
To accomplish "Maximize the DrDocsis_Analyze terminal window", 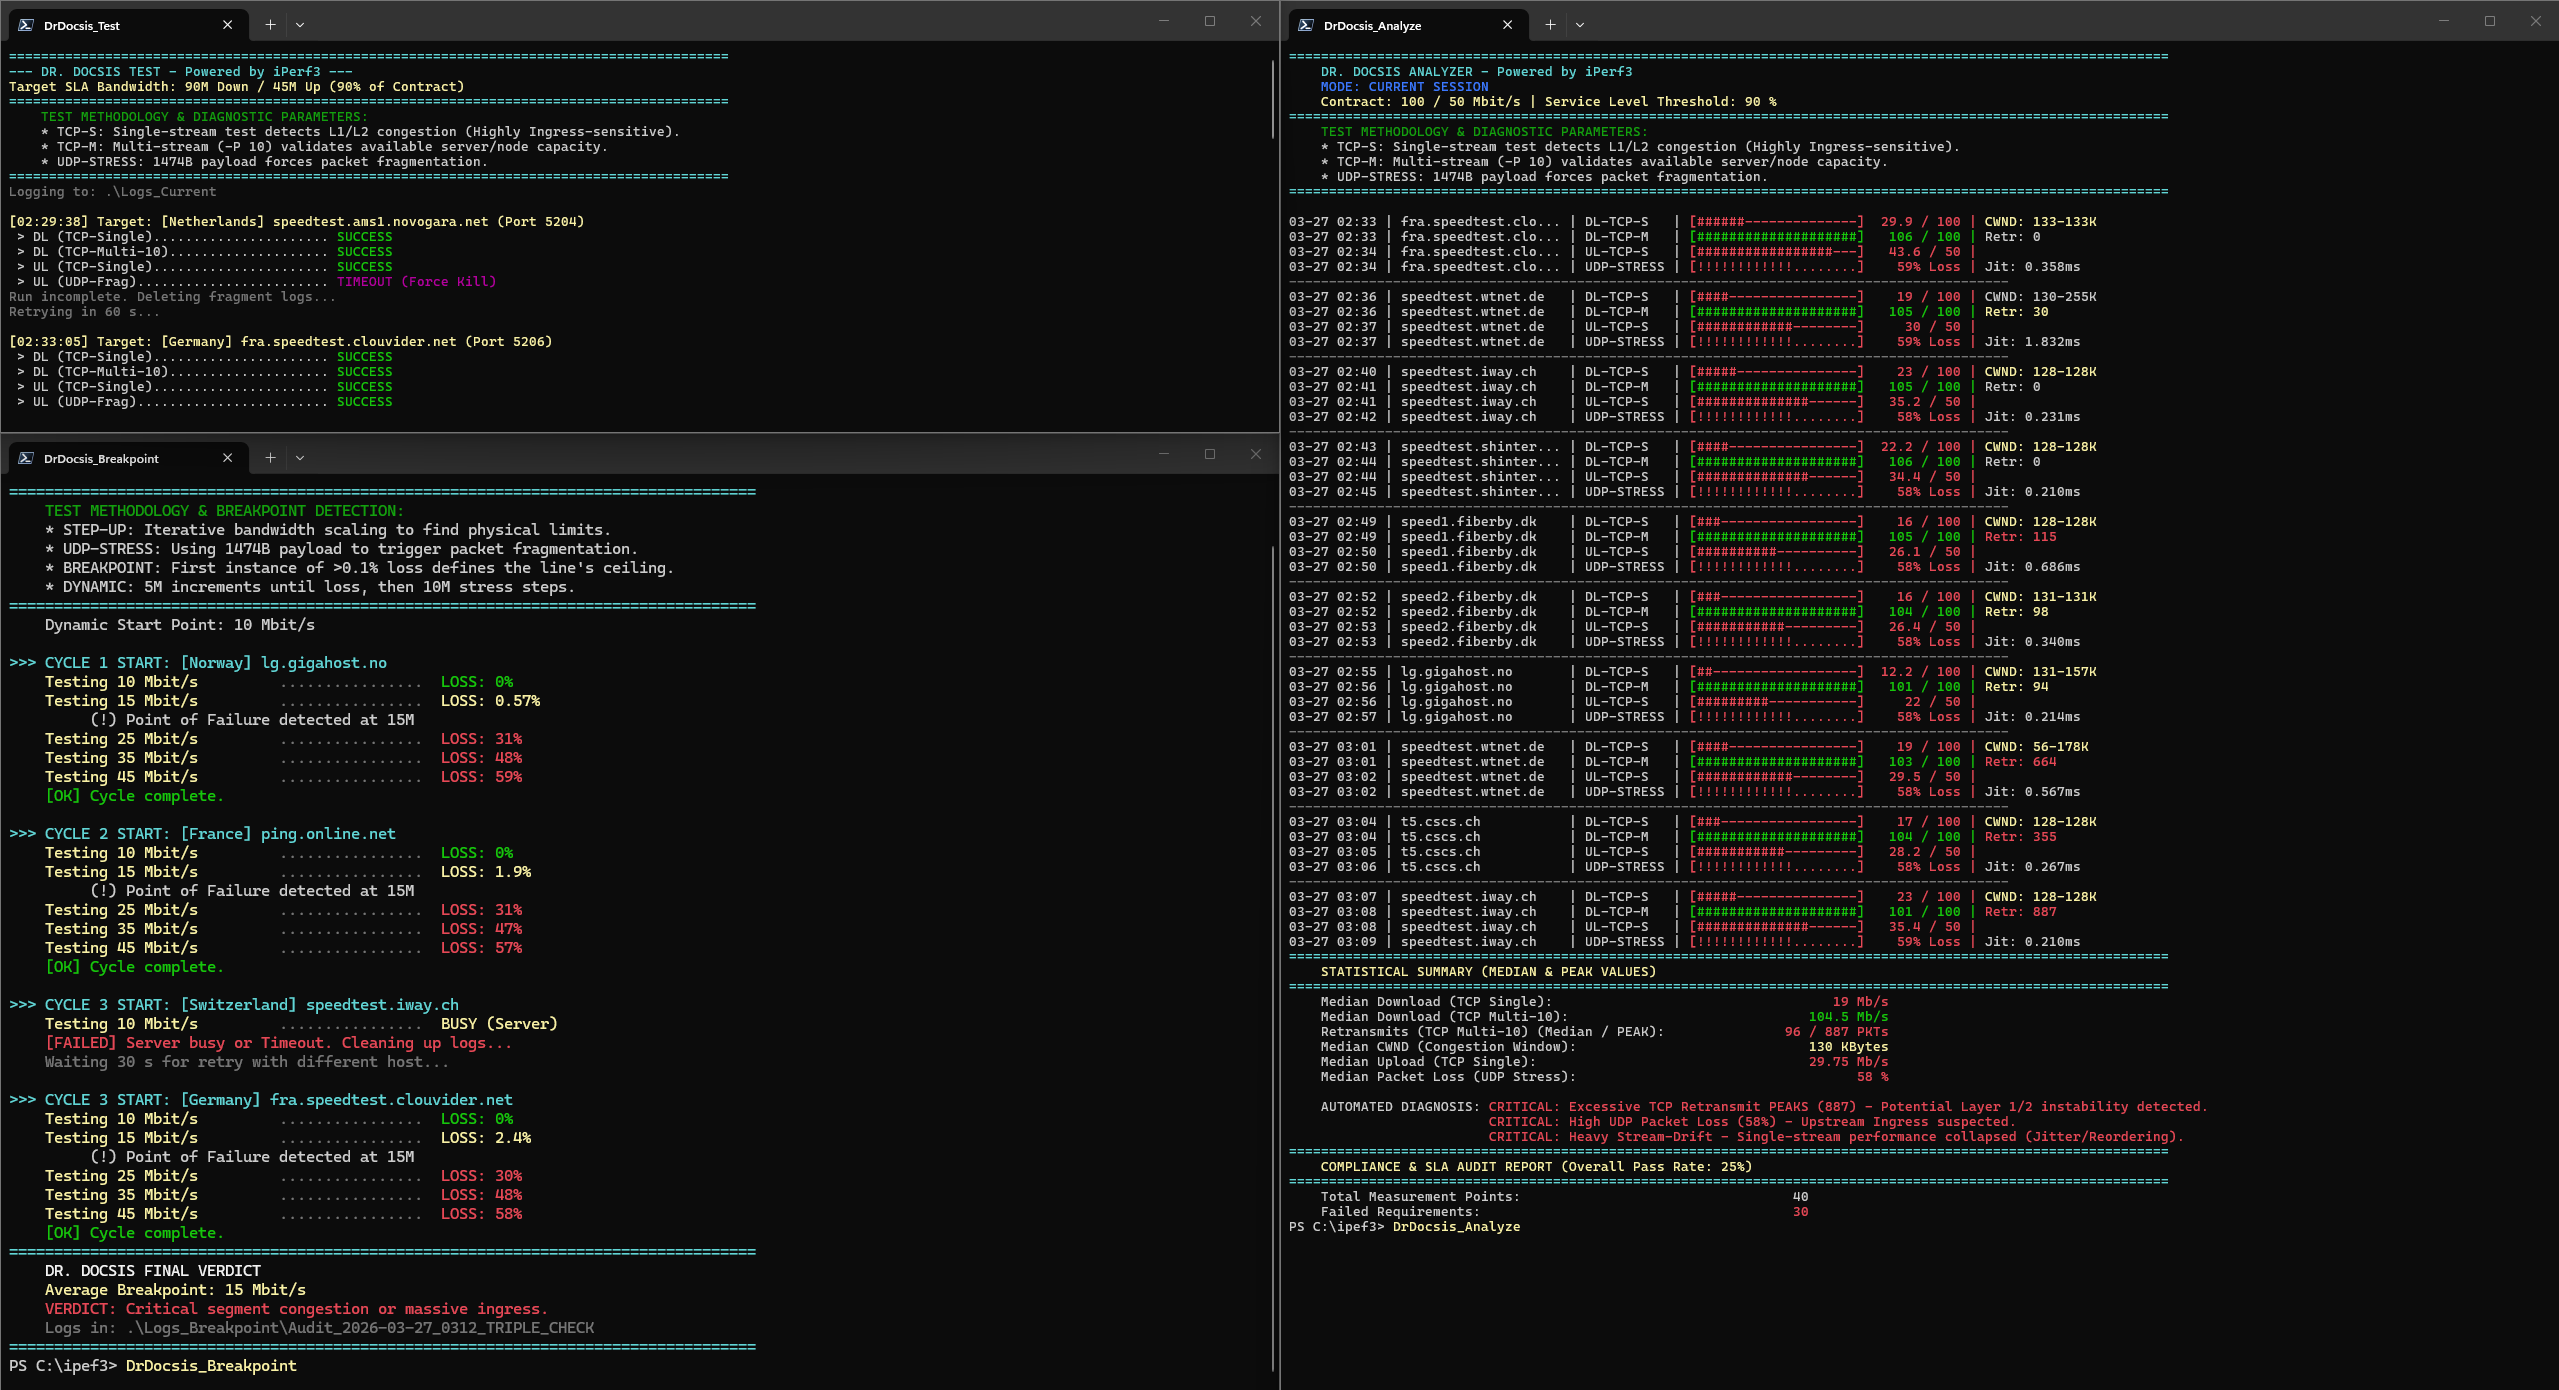I will [x=2490, y=21].
